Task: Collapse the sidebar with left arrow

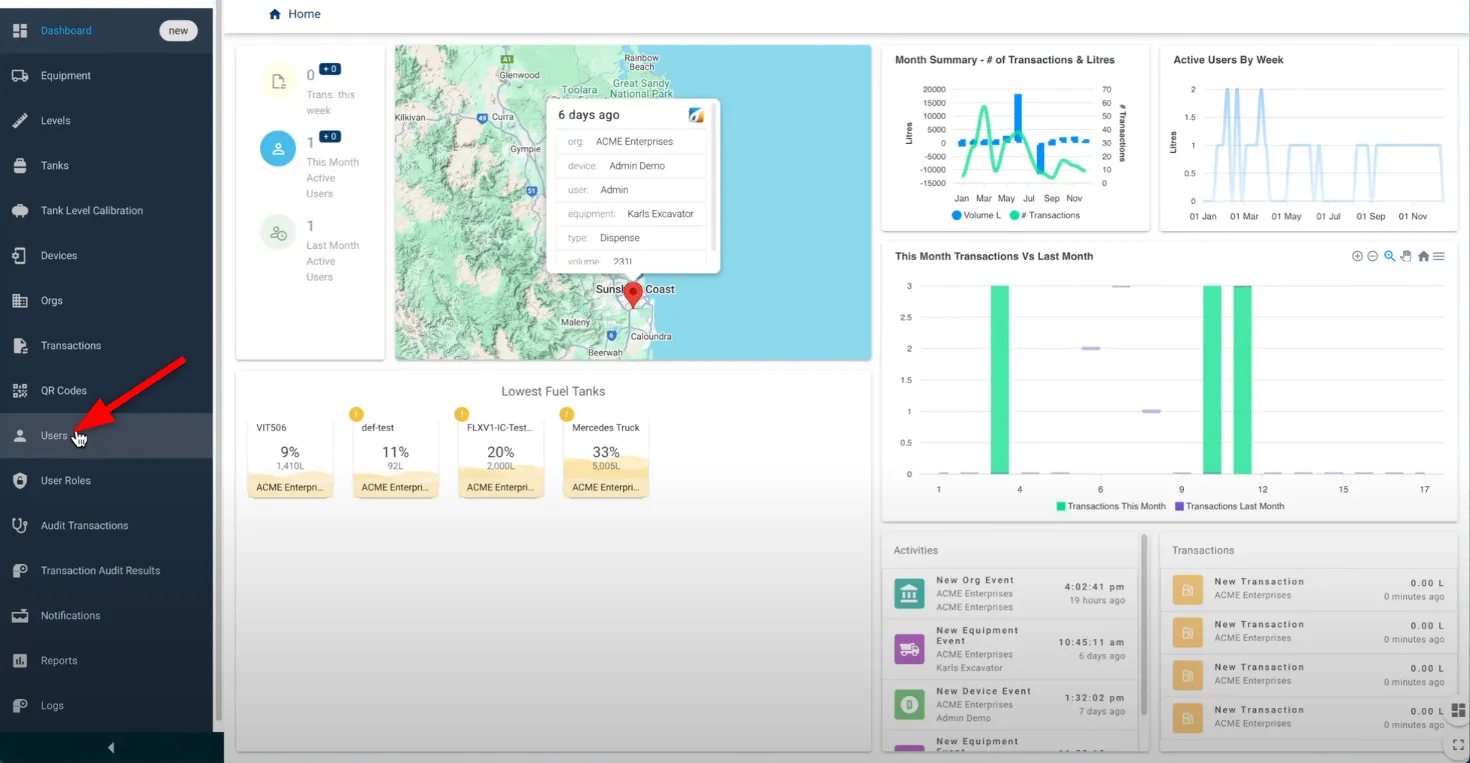Action: tap(111, 748)
